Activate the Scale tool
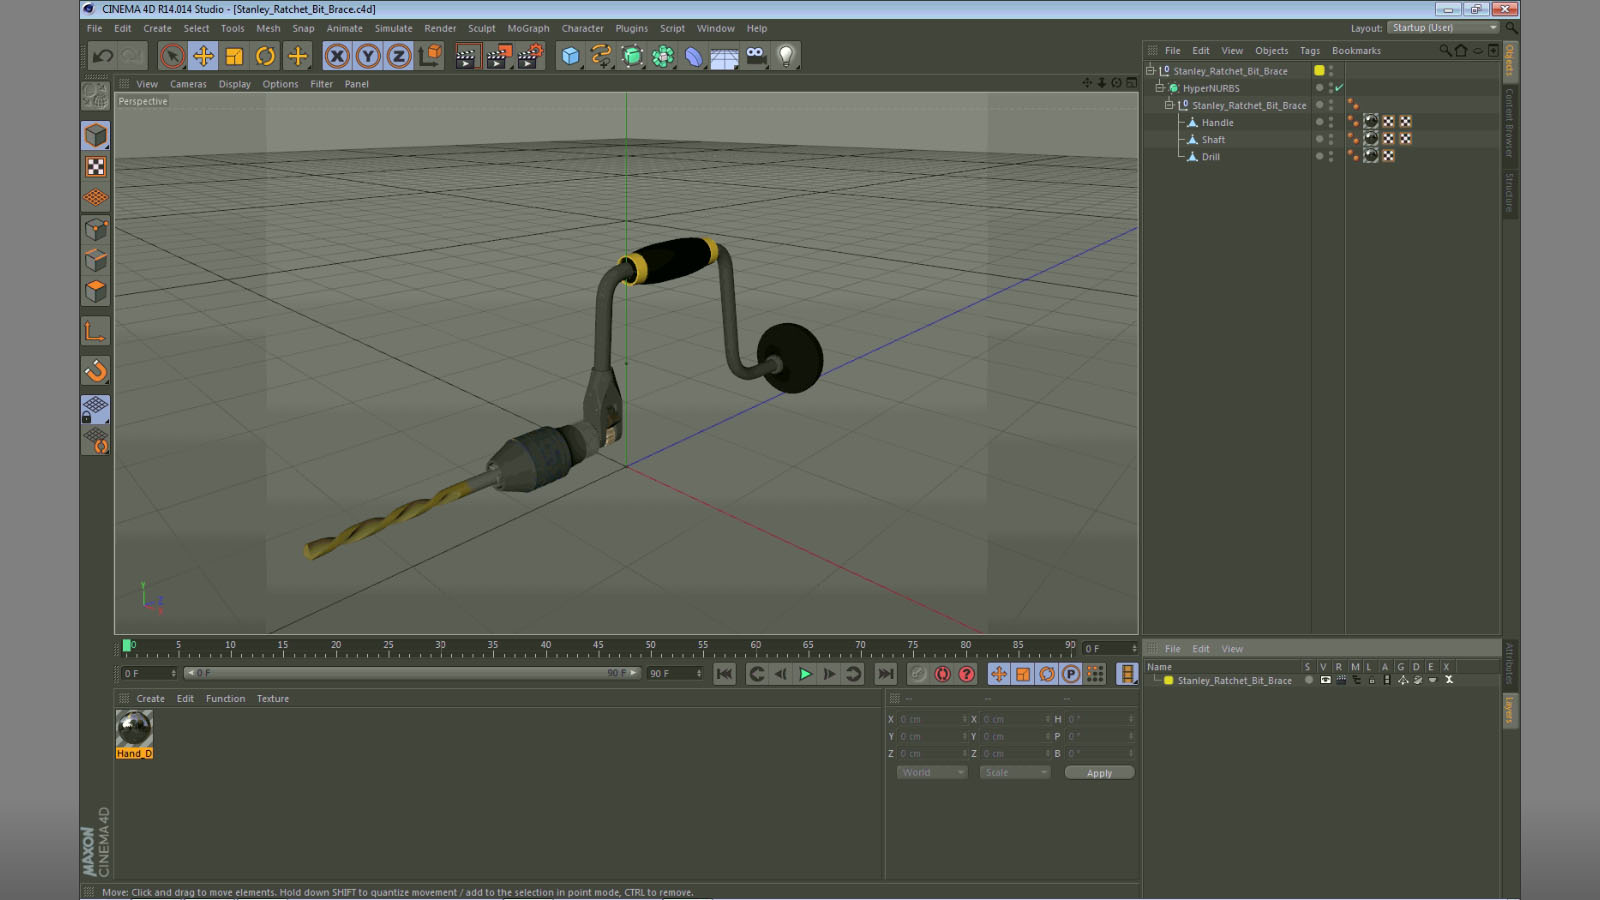The height and width of the screenshot is (900, 1600). pos(234,56)
